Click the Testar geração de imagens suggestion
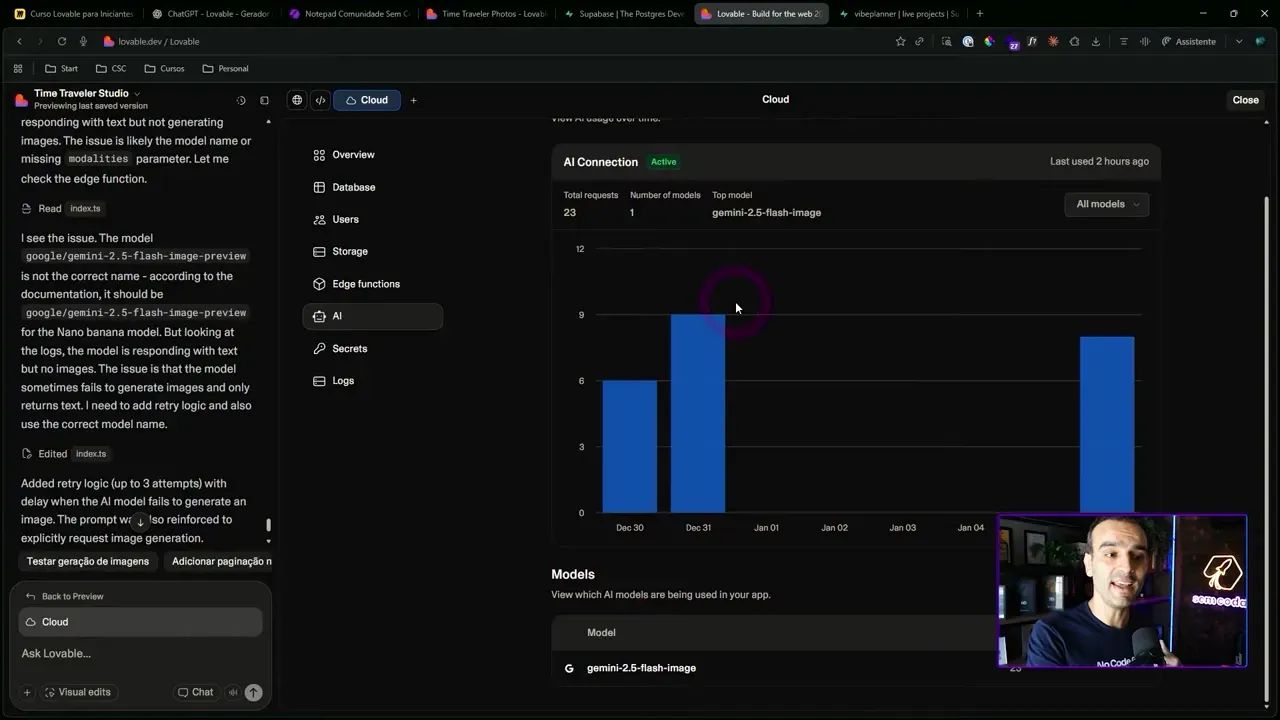The image size is (1280, 720). 87,561
